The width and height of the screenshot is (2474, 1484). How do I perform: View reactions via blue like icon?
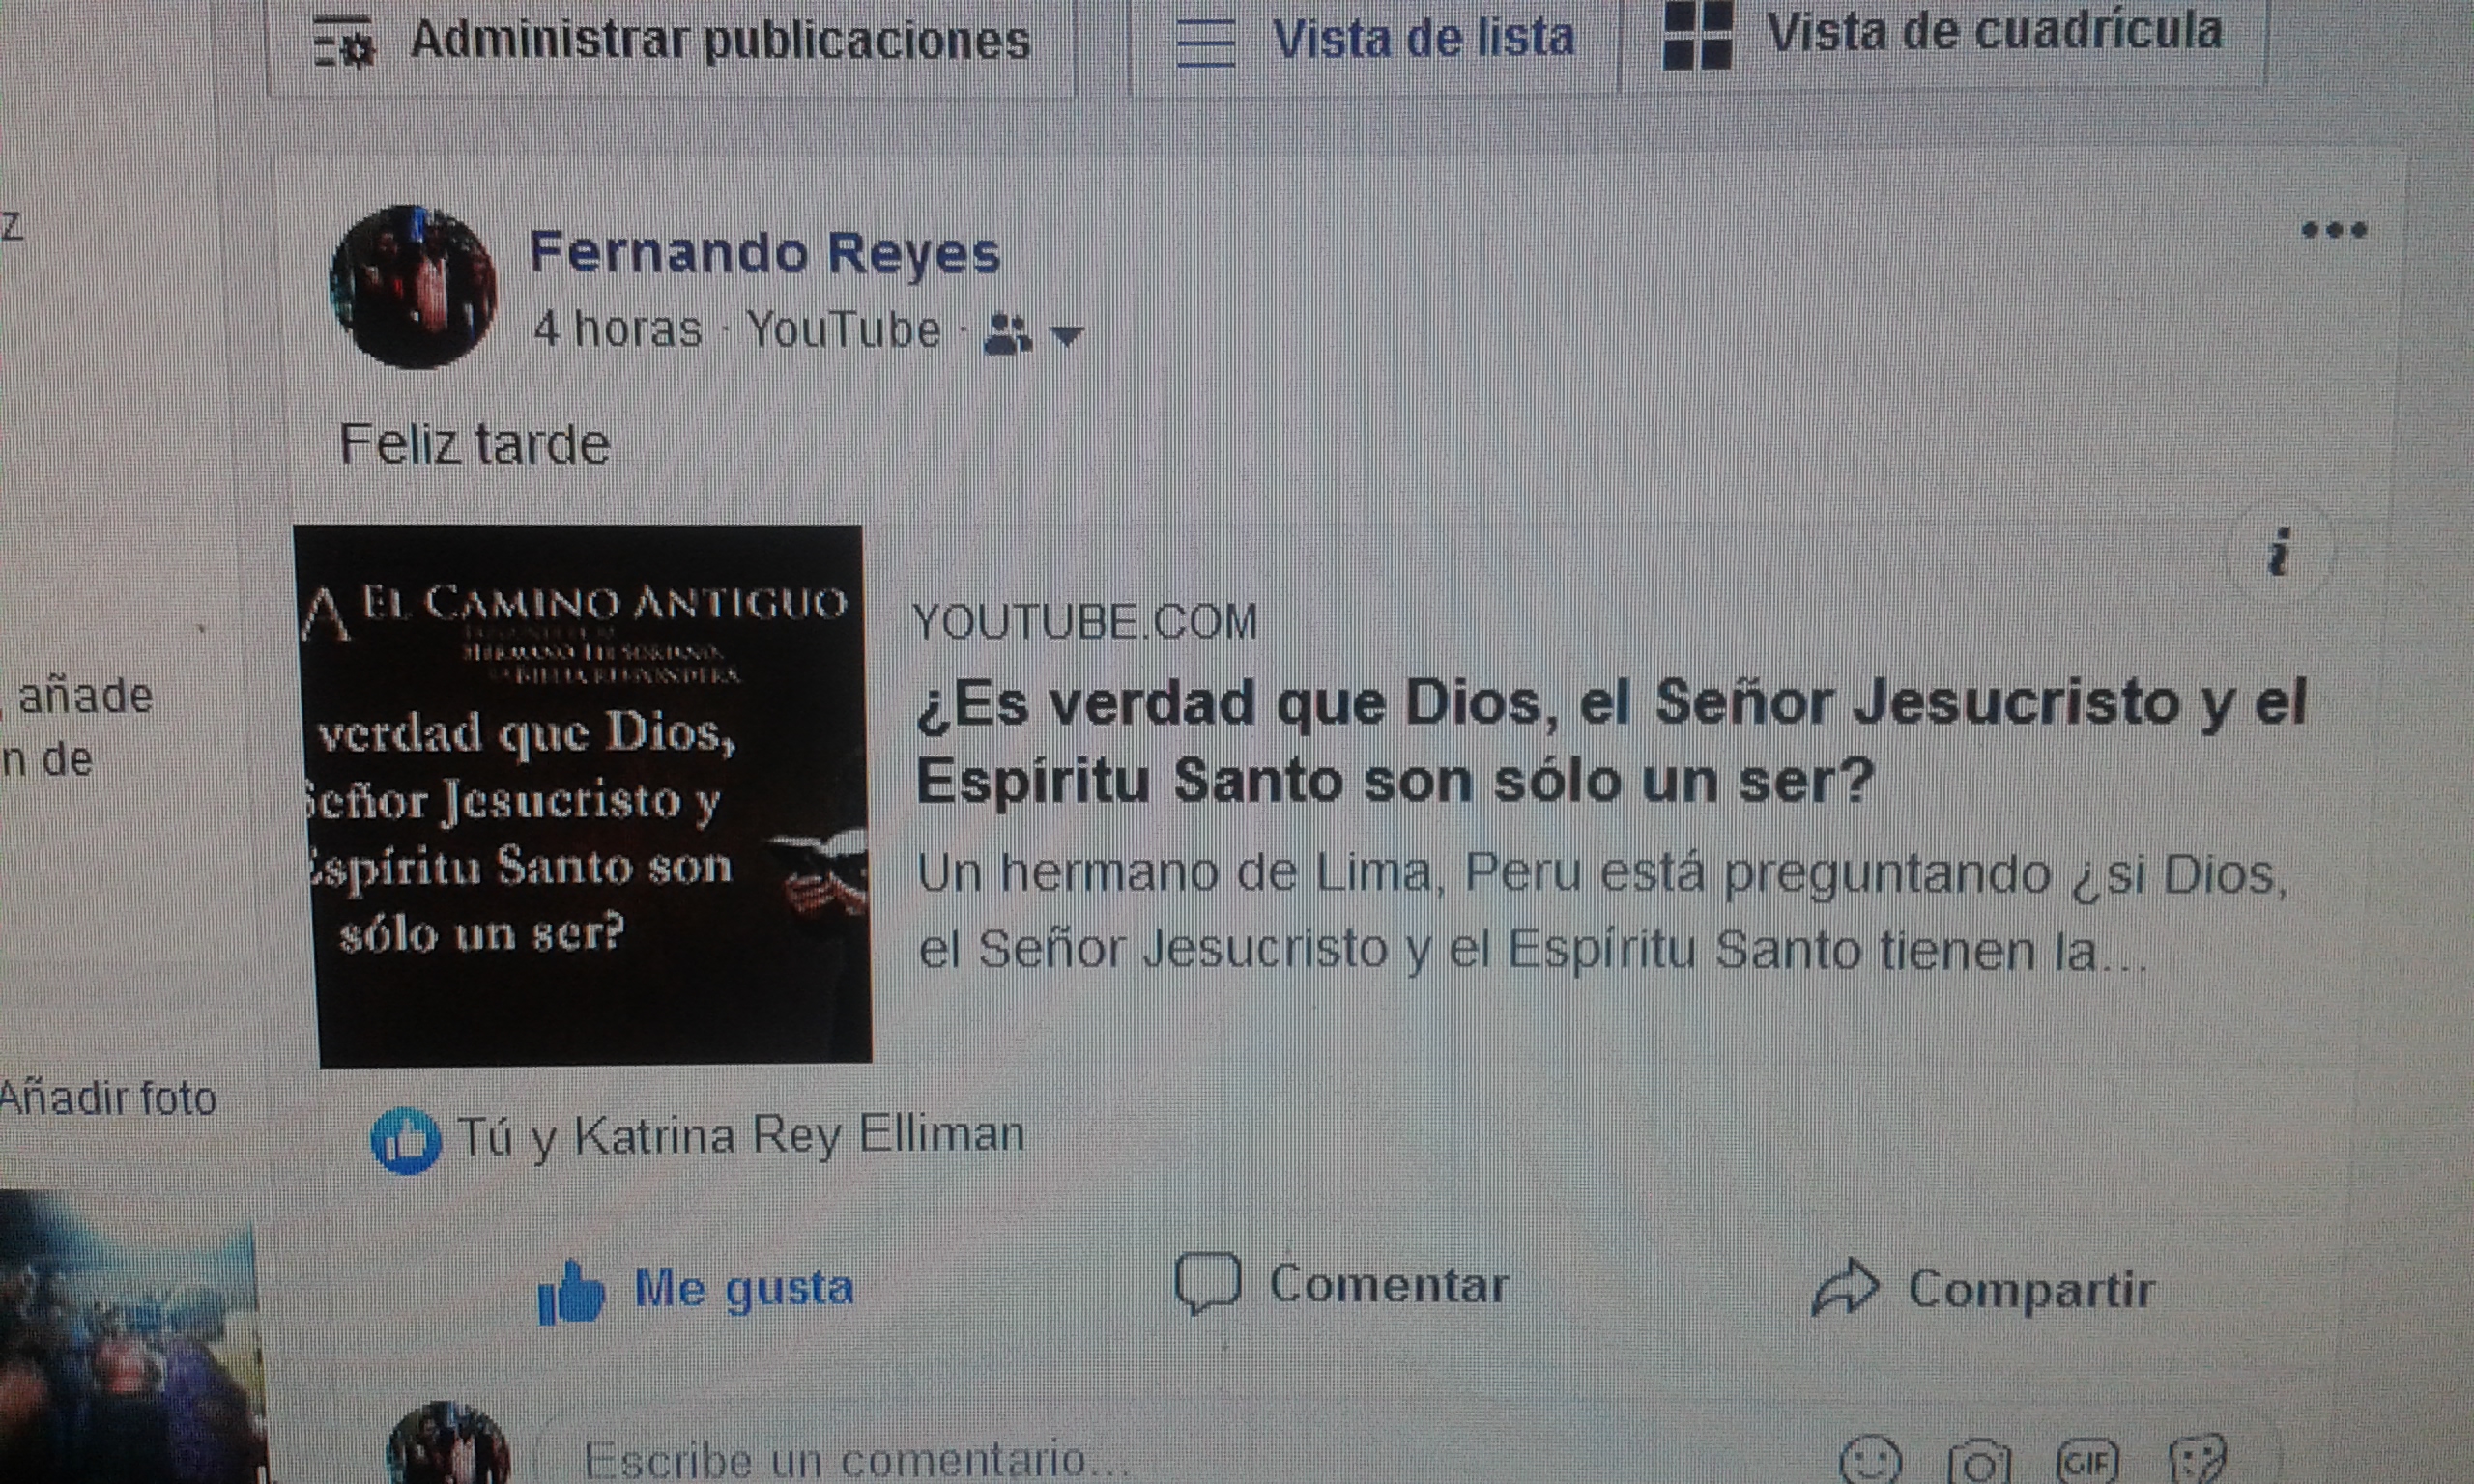[x=405, y=1141]
